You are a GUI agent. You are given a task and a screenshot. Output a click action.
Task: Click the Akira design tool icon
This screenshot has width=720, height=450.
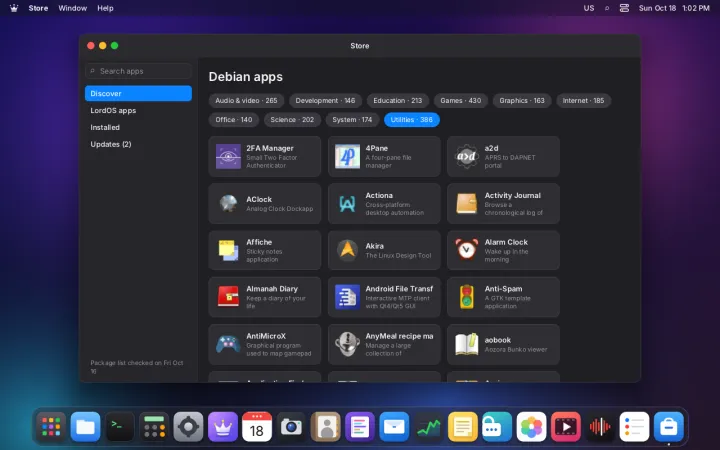point(348,250)
